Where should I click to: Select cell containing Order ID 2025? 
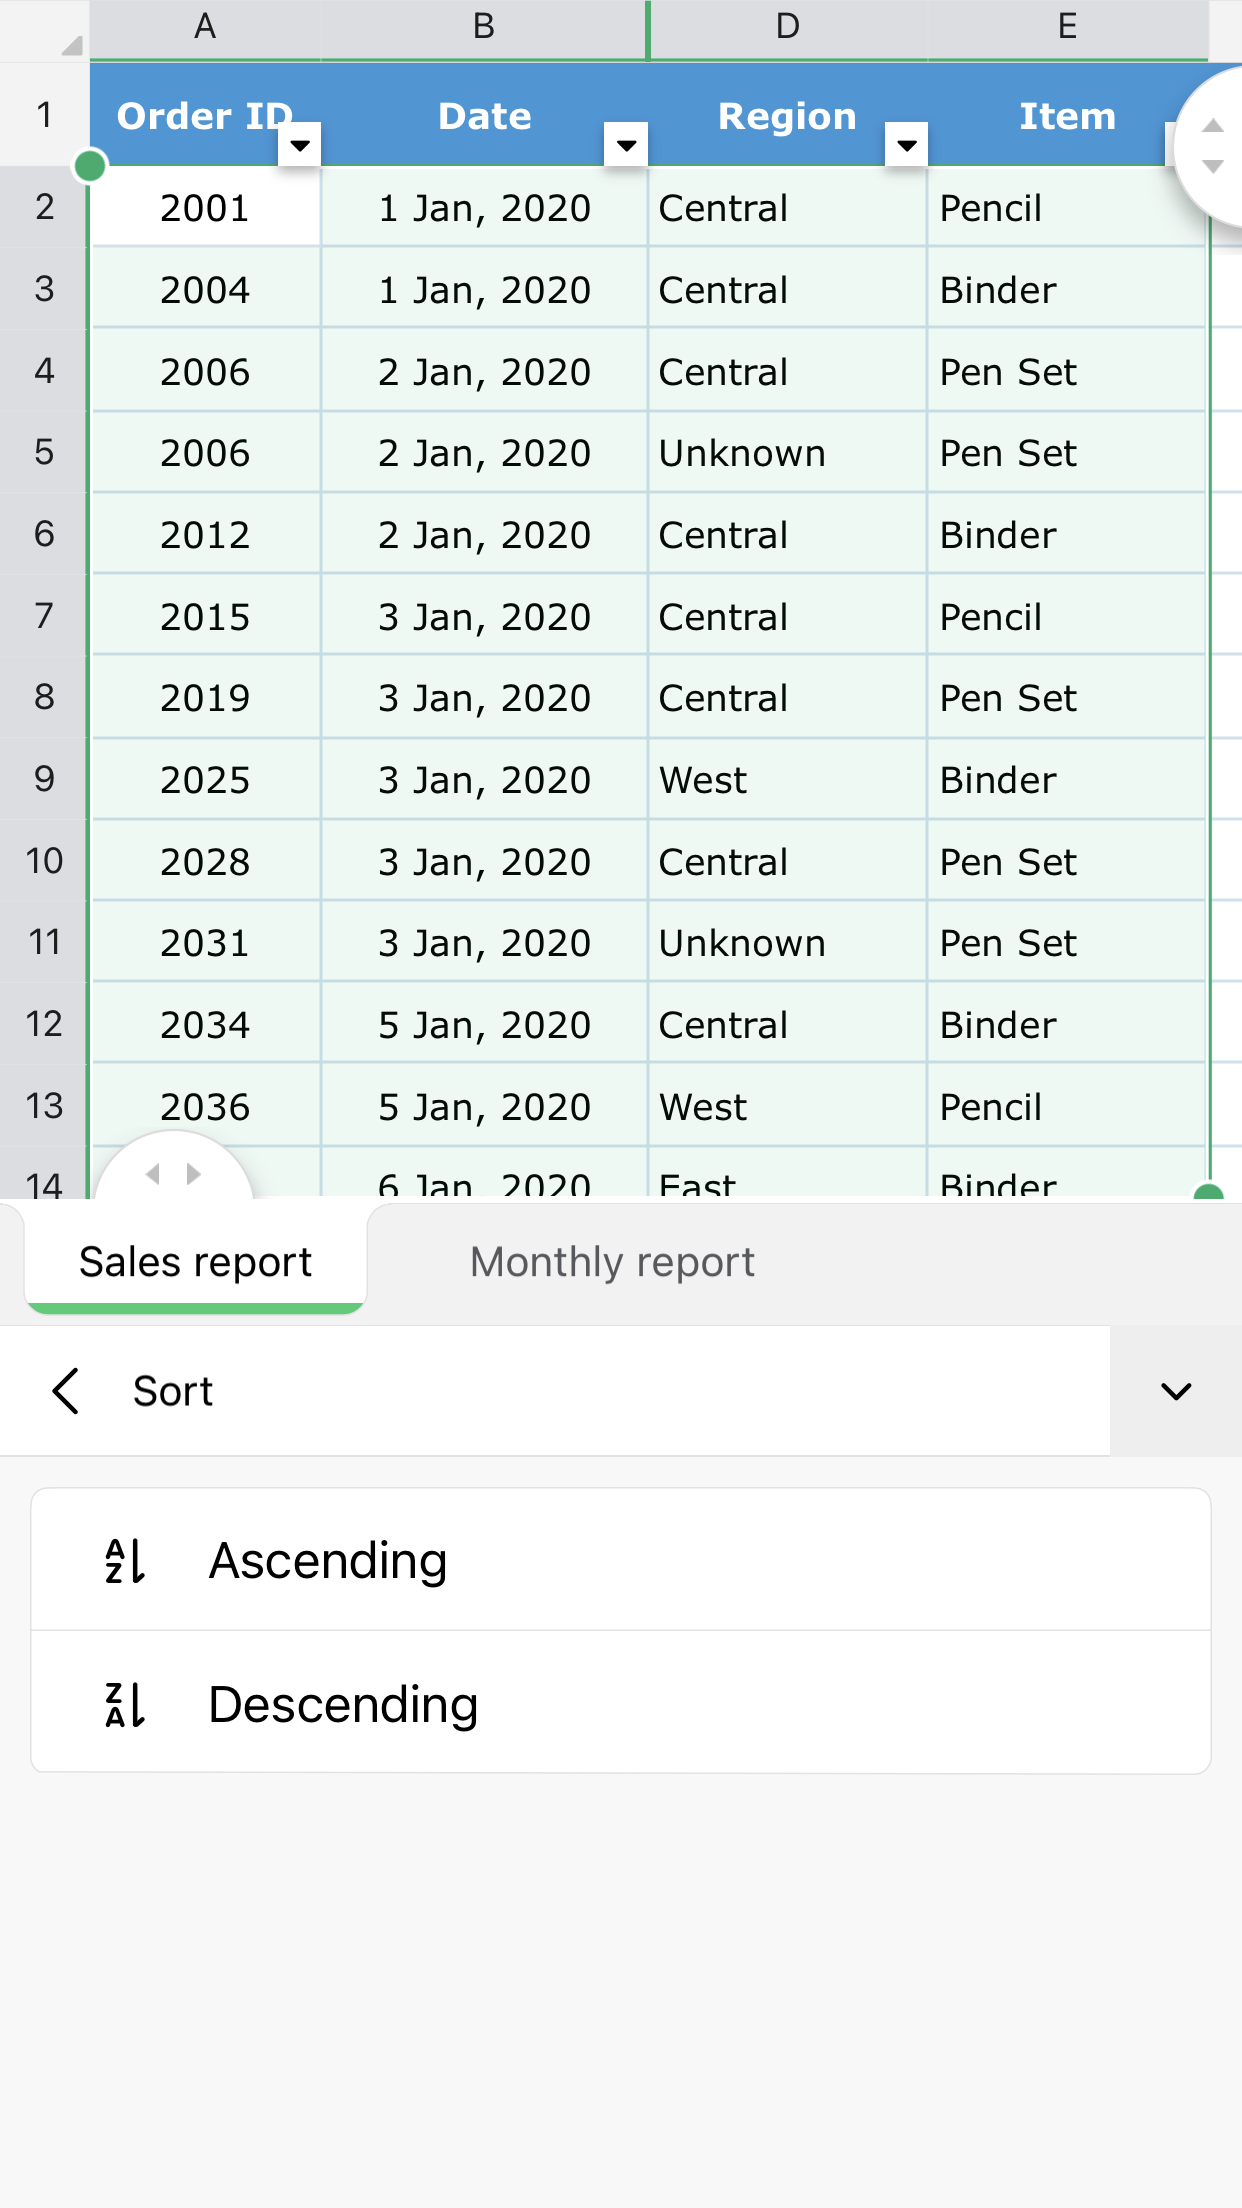tap(205, 780)
